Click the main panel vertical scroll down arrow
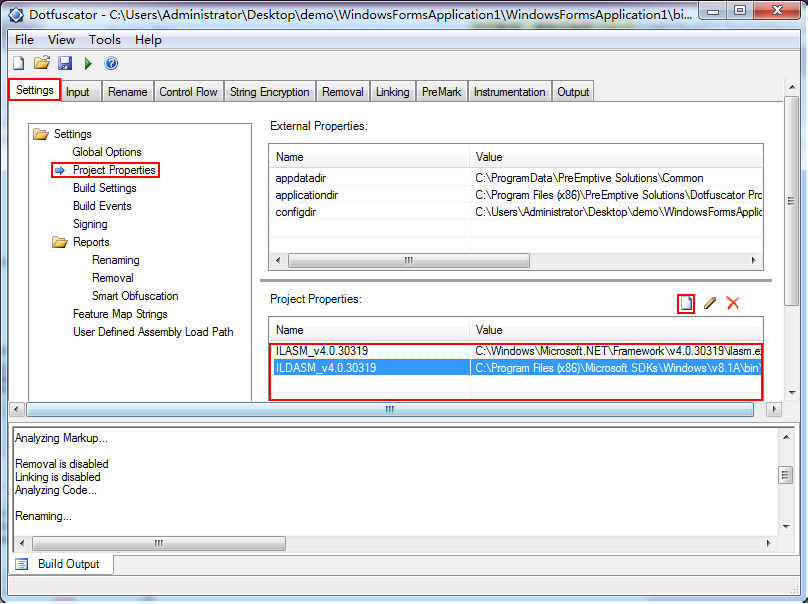Viewport: 808px width, 604px height. click(792, 393)
